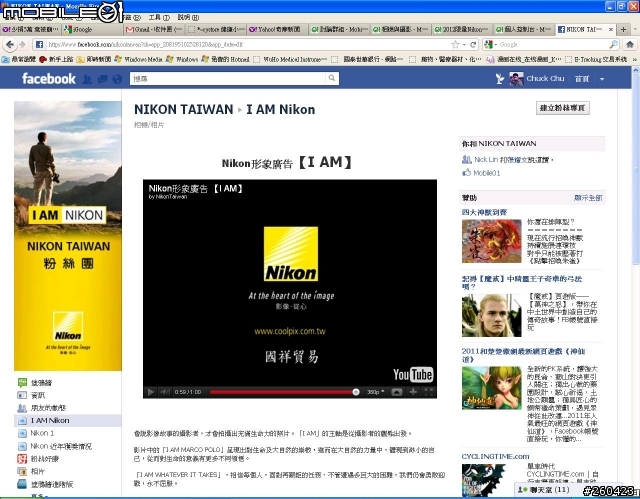Click the widescreen icon in video controls
This screenshot has height=499, width=640.
[x=396, y=392]
